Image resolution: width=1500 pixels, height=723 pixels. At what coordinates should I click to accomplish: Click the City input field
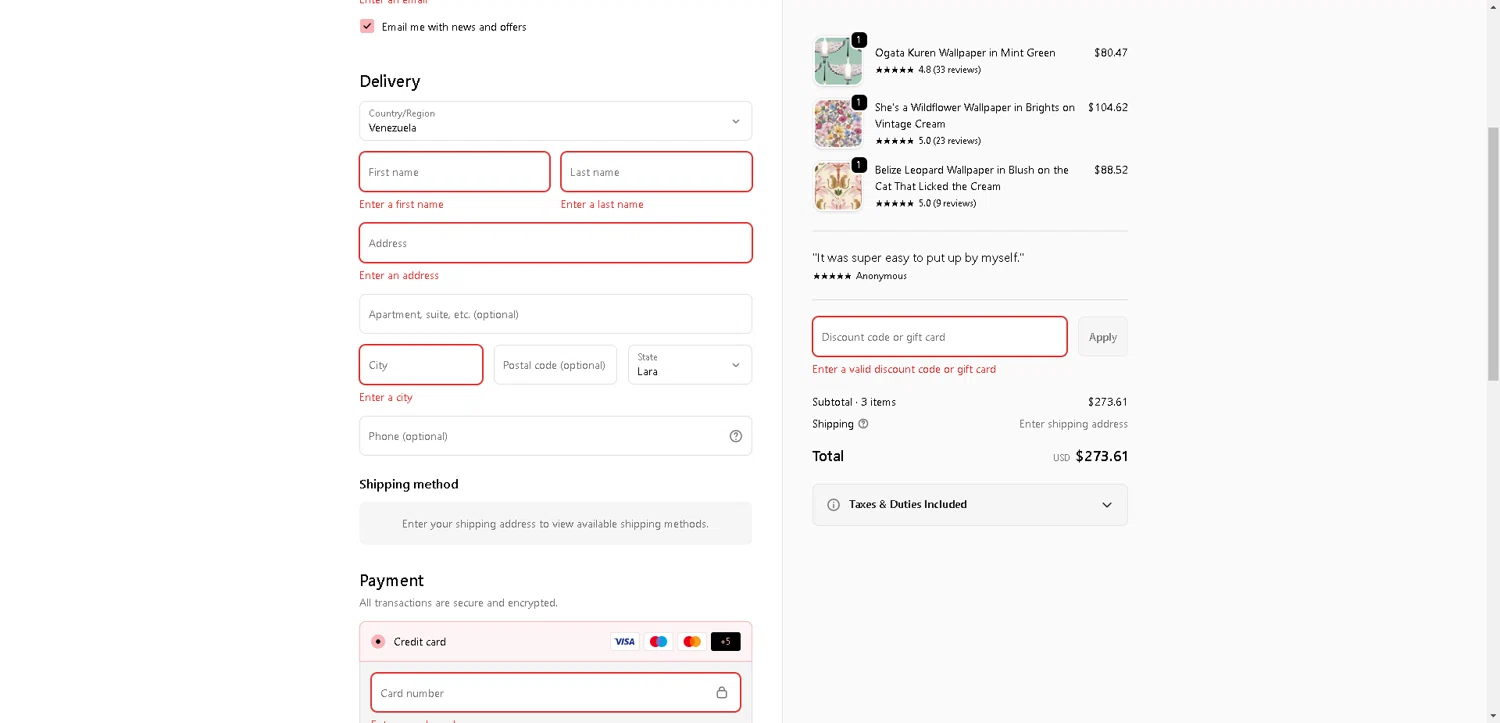pos(421,365)
